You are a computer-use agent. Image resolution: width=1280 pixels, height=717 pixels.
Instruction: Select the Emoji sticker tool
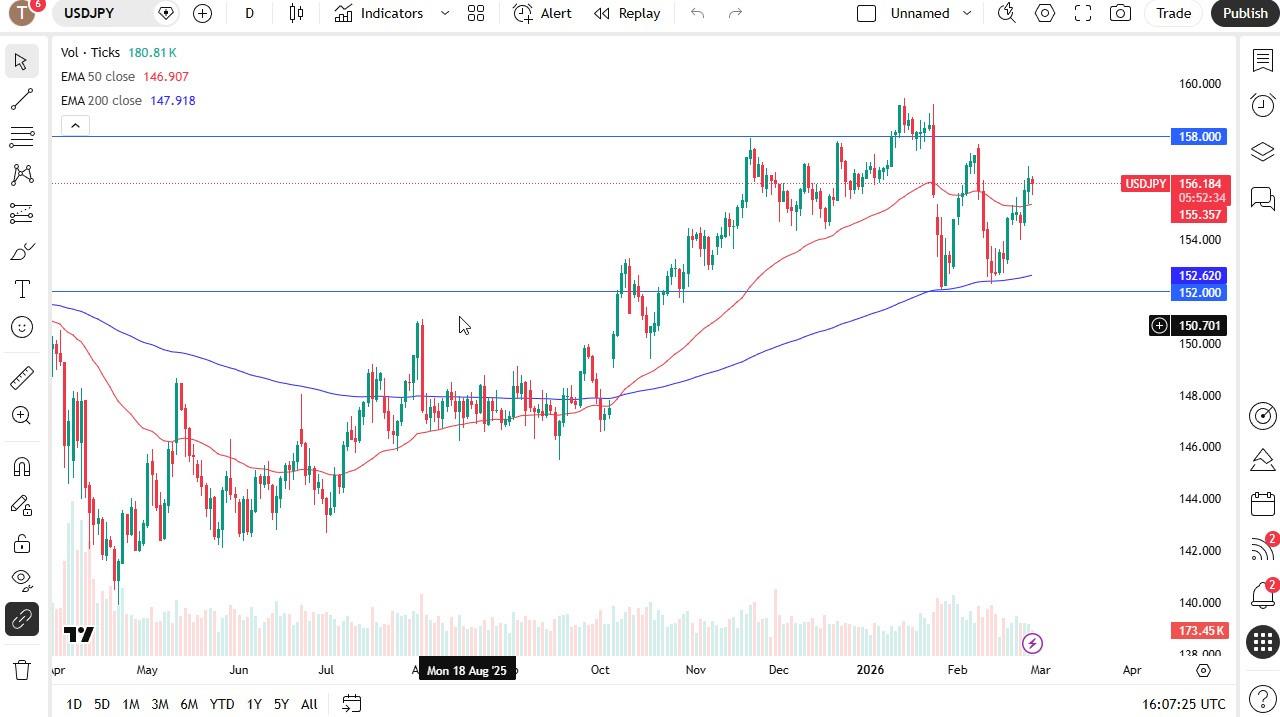[22, 327]
